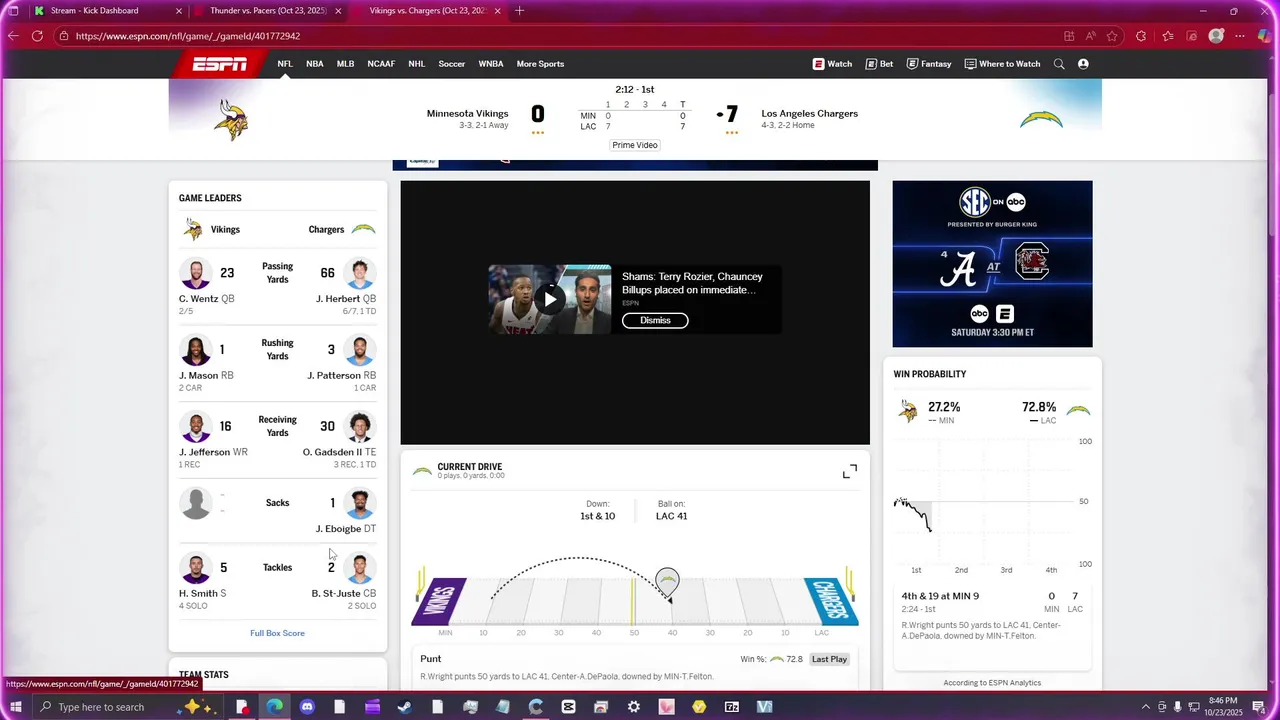The width and height of the screenshot is (1280, 720).
Task: Open the WNBA nav menu
Action: click(491, 64)
